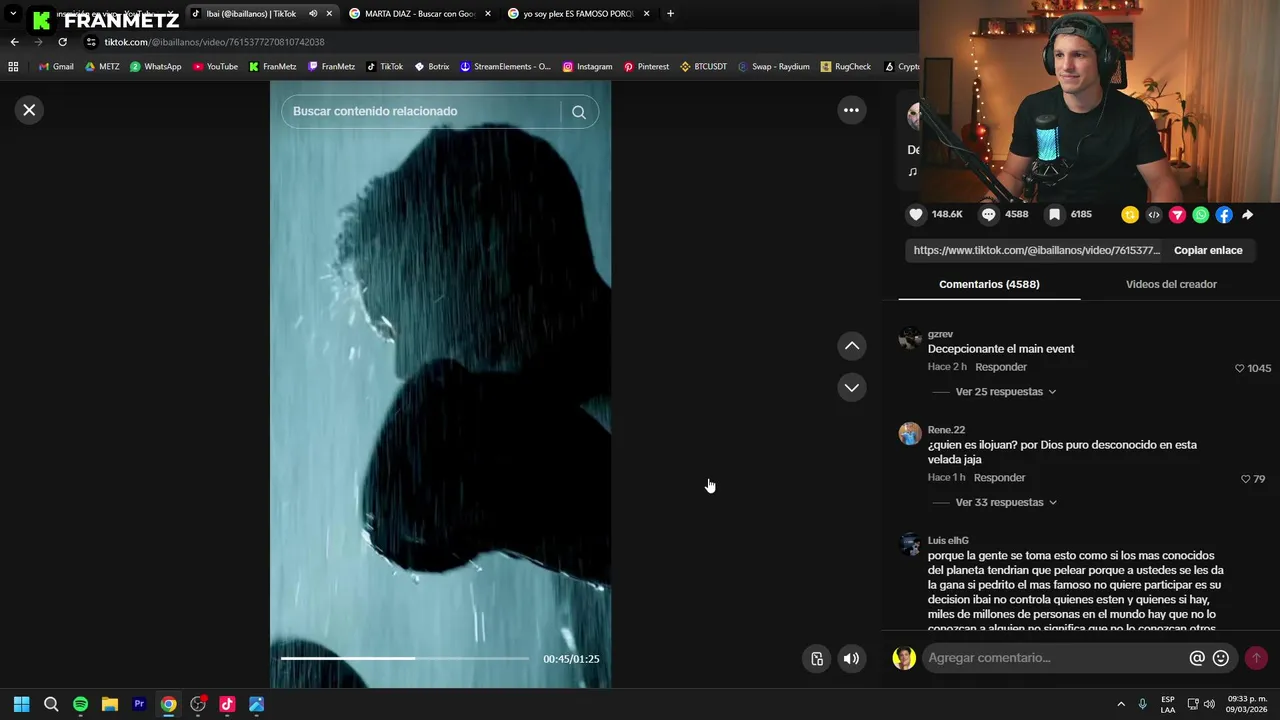Viewport: 1280px width, 720px height.
Task: Insert a mention with the @ icon
Action: point(1197,658)
